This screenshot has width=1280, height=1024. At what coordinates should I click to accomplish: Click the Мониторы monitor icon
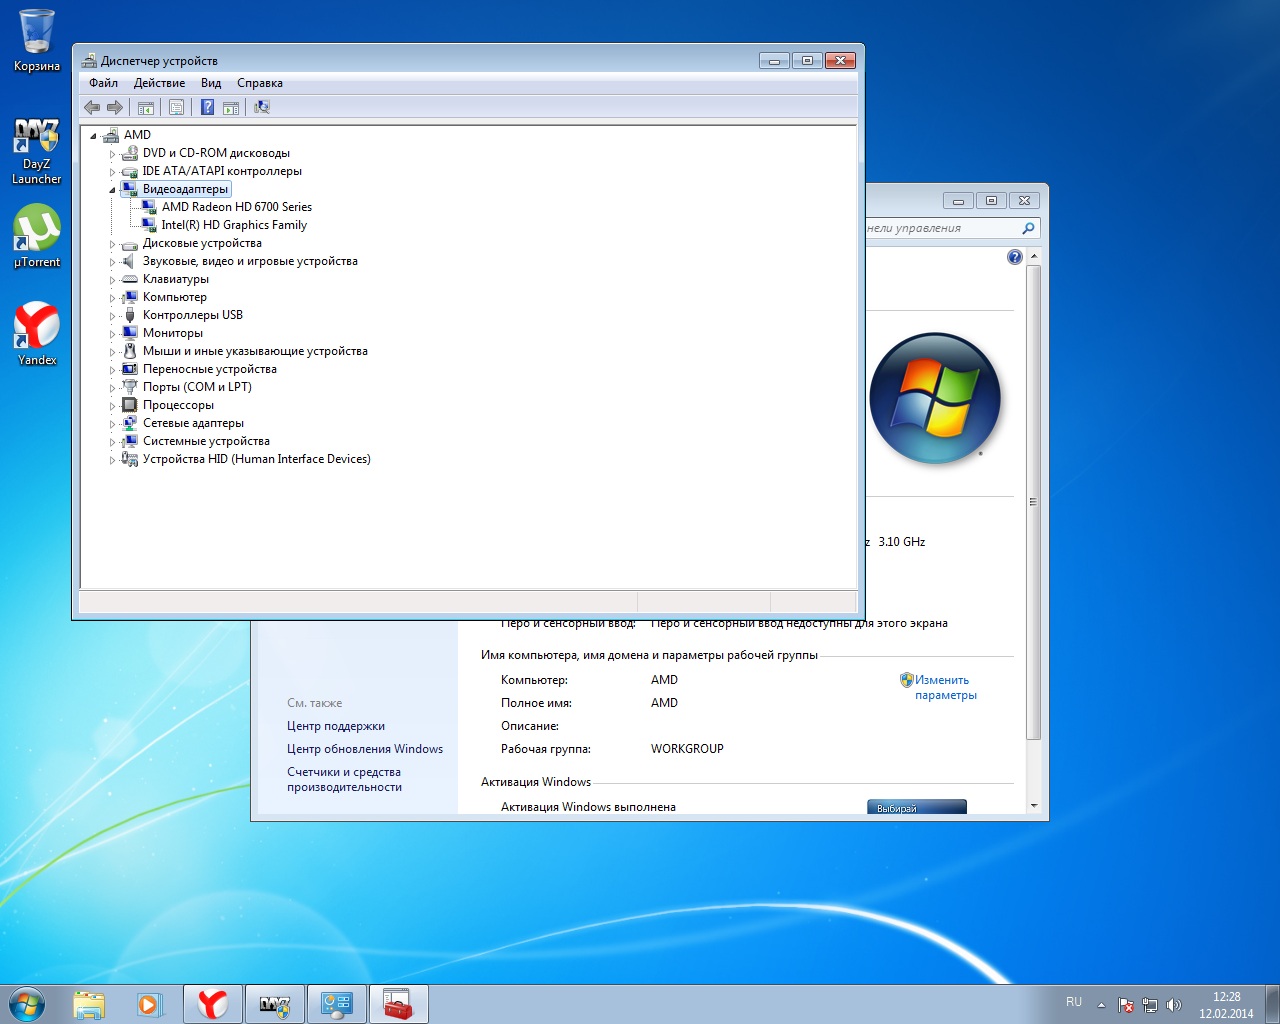point(129,333)
